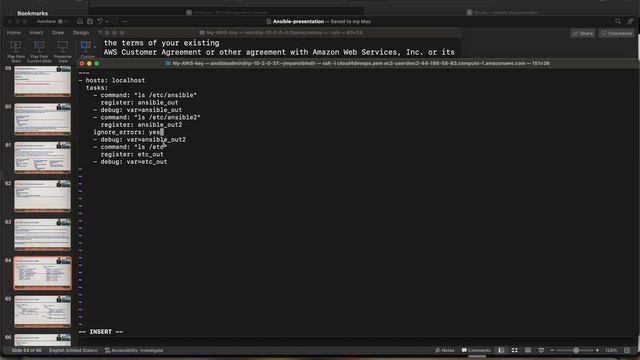The height and width of the screenshot is (360, 640).
Task: Click Accessibility: Investigate in status bar
Action: coord(134,350)
